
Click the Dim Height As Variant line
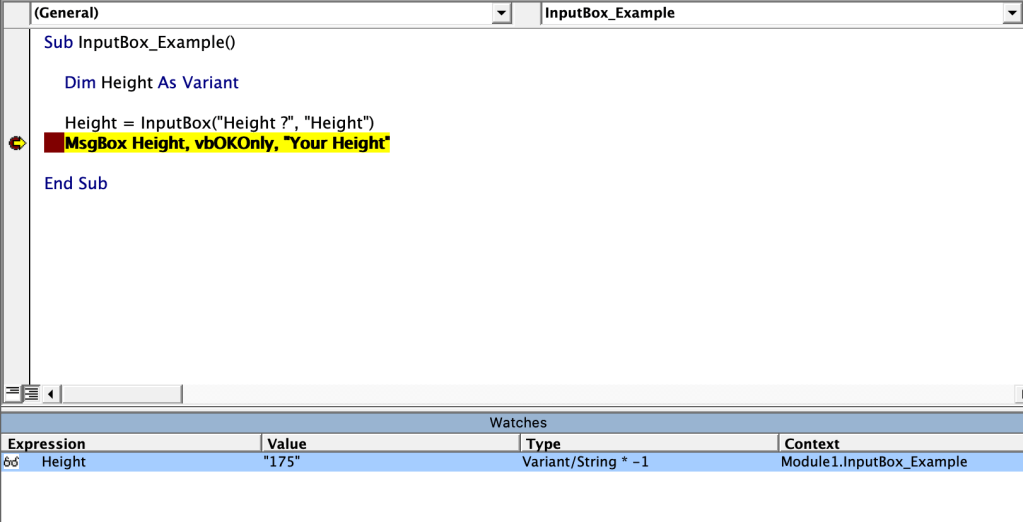pos(151,83)
